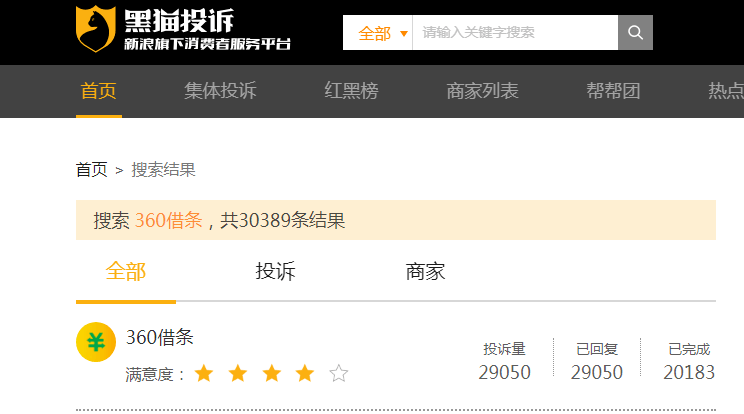Click the magnifying glass search button

[635, 32]
